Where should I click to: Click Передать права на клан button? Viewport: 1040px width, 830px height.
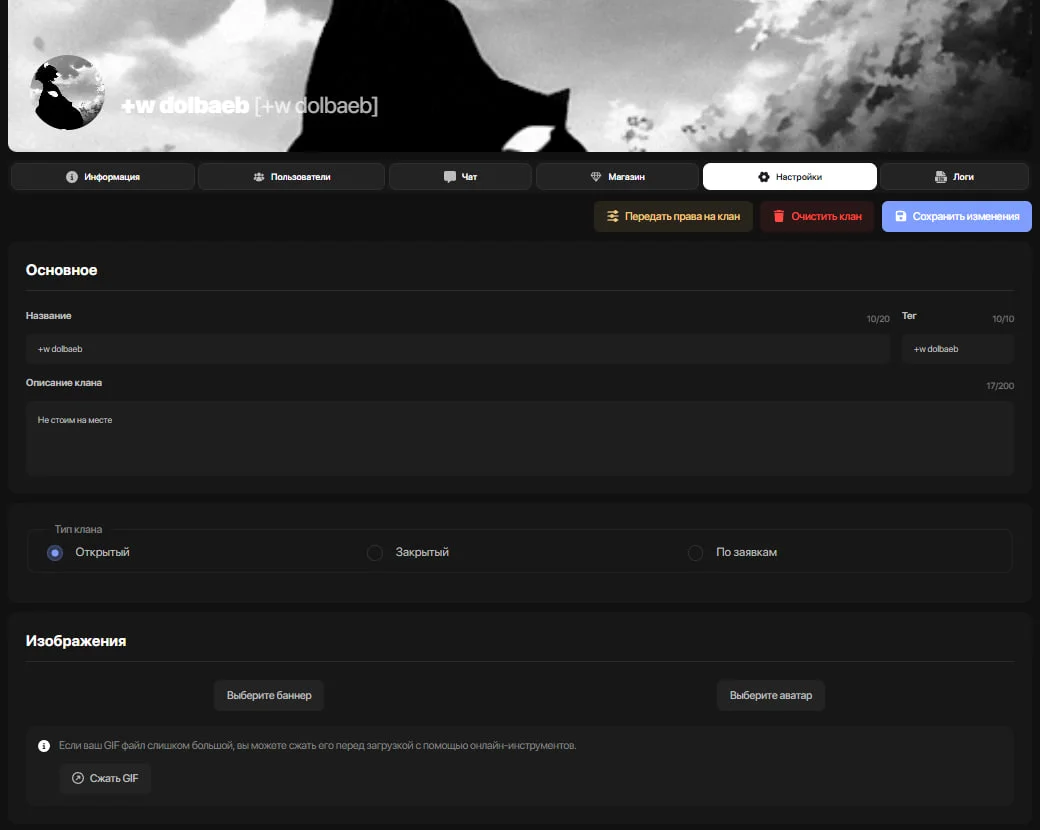[673, 216]
